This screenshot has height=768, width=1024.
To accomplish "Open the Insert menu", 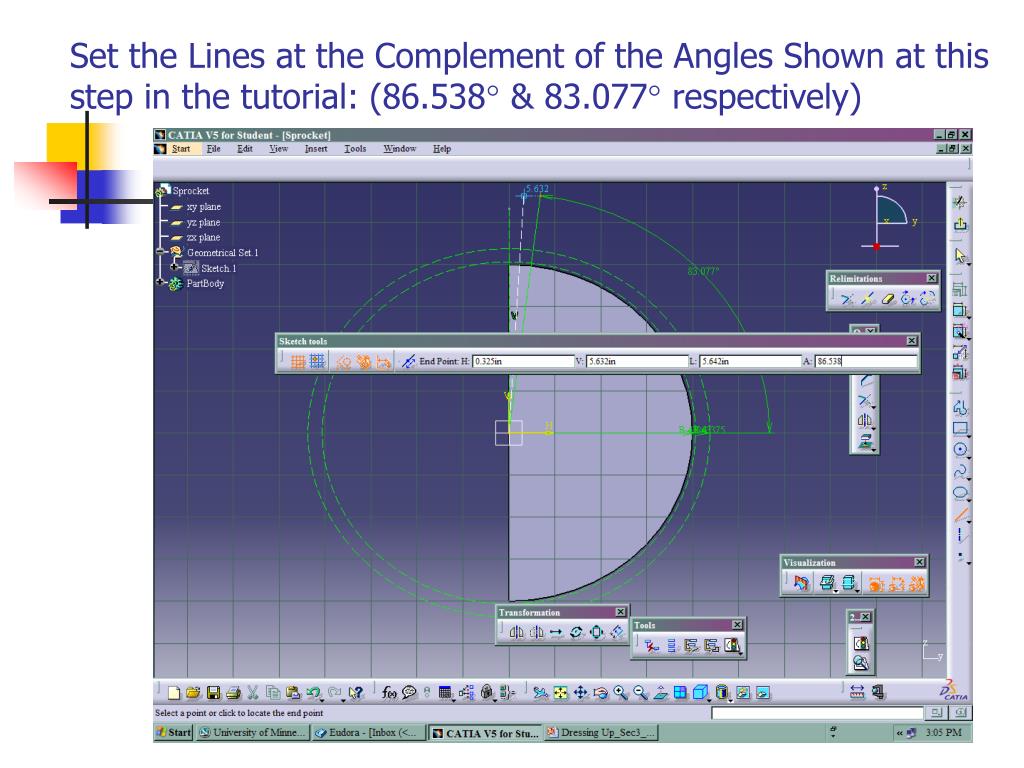I will (x=316, y=149).
